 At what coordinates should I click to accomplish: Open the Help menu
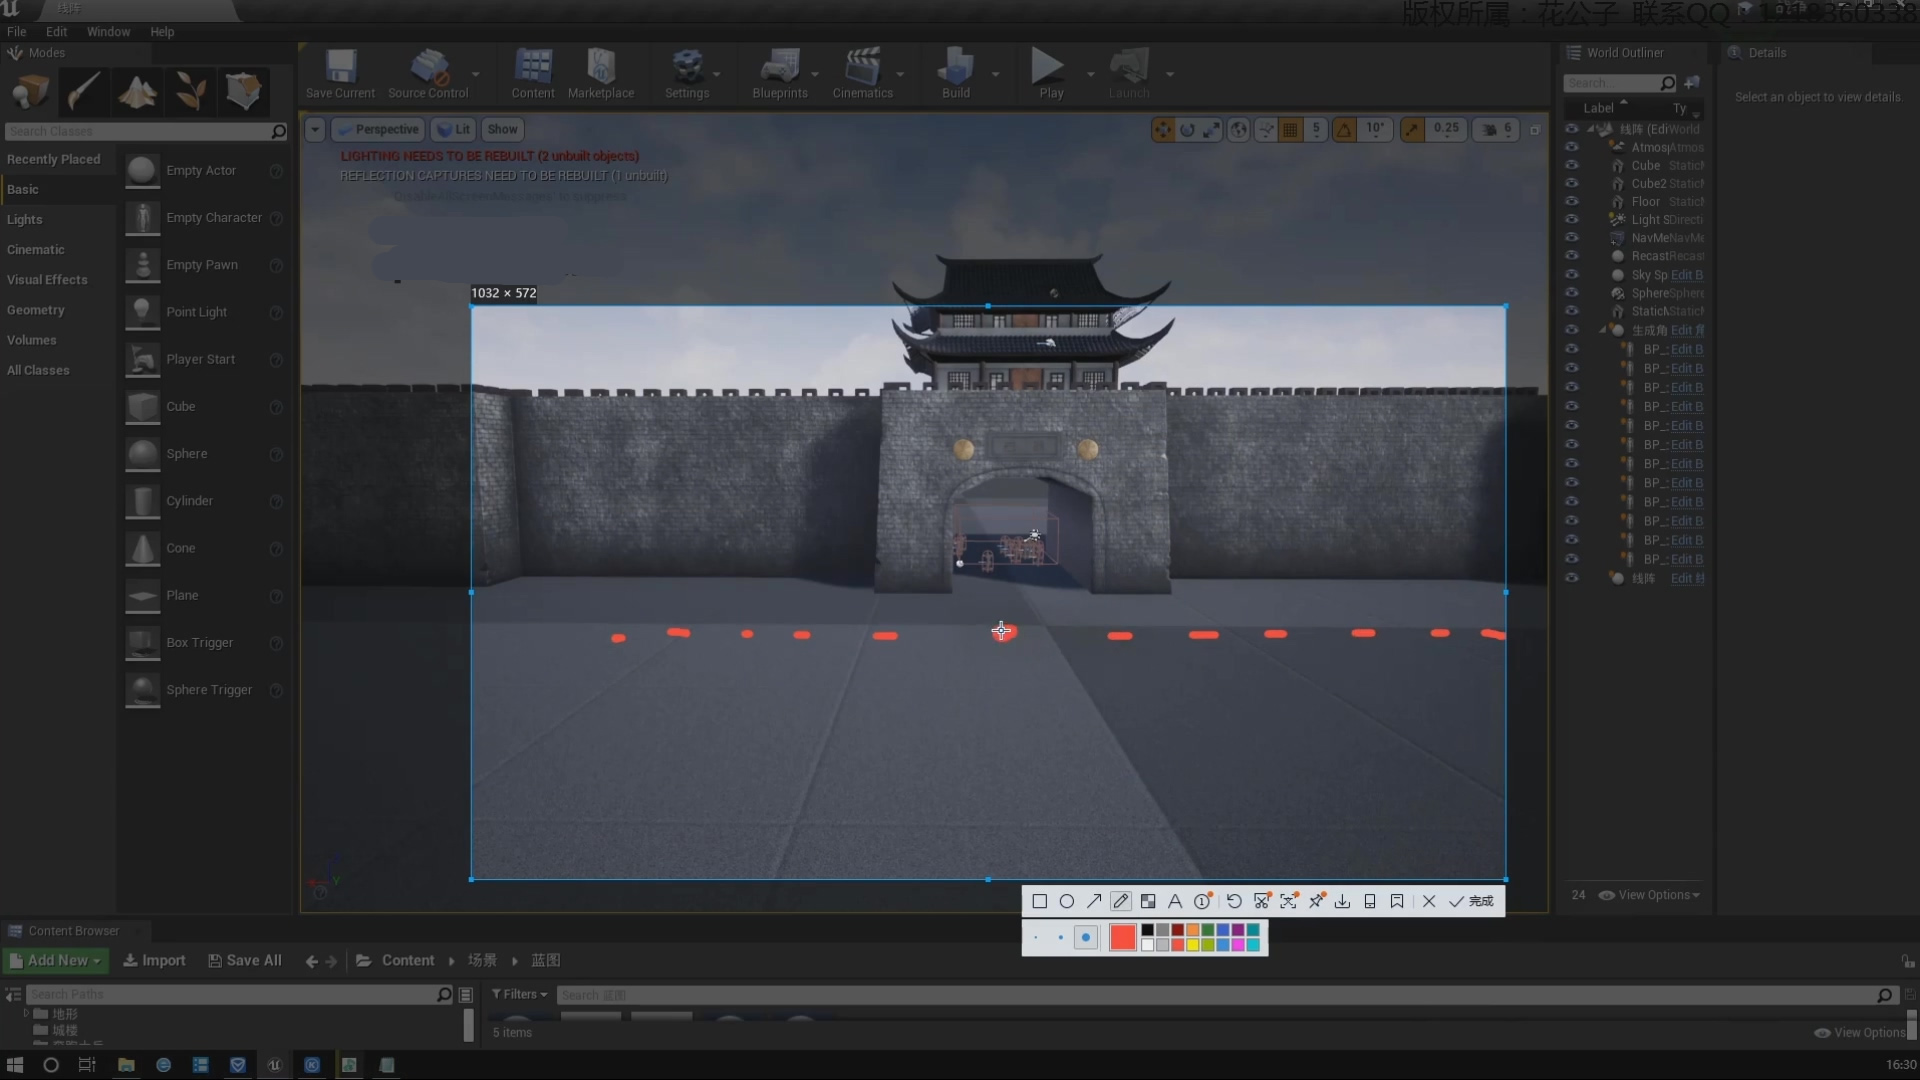tap(162, 32)
